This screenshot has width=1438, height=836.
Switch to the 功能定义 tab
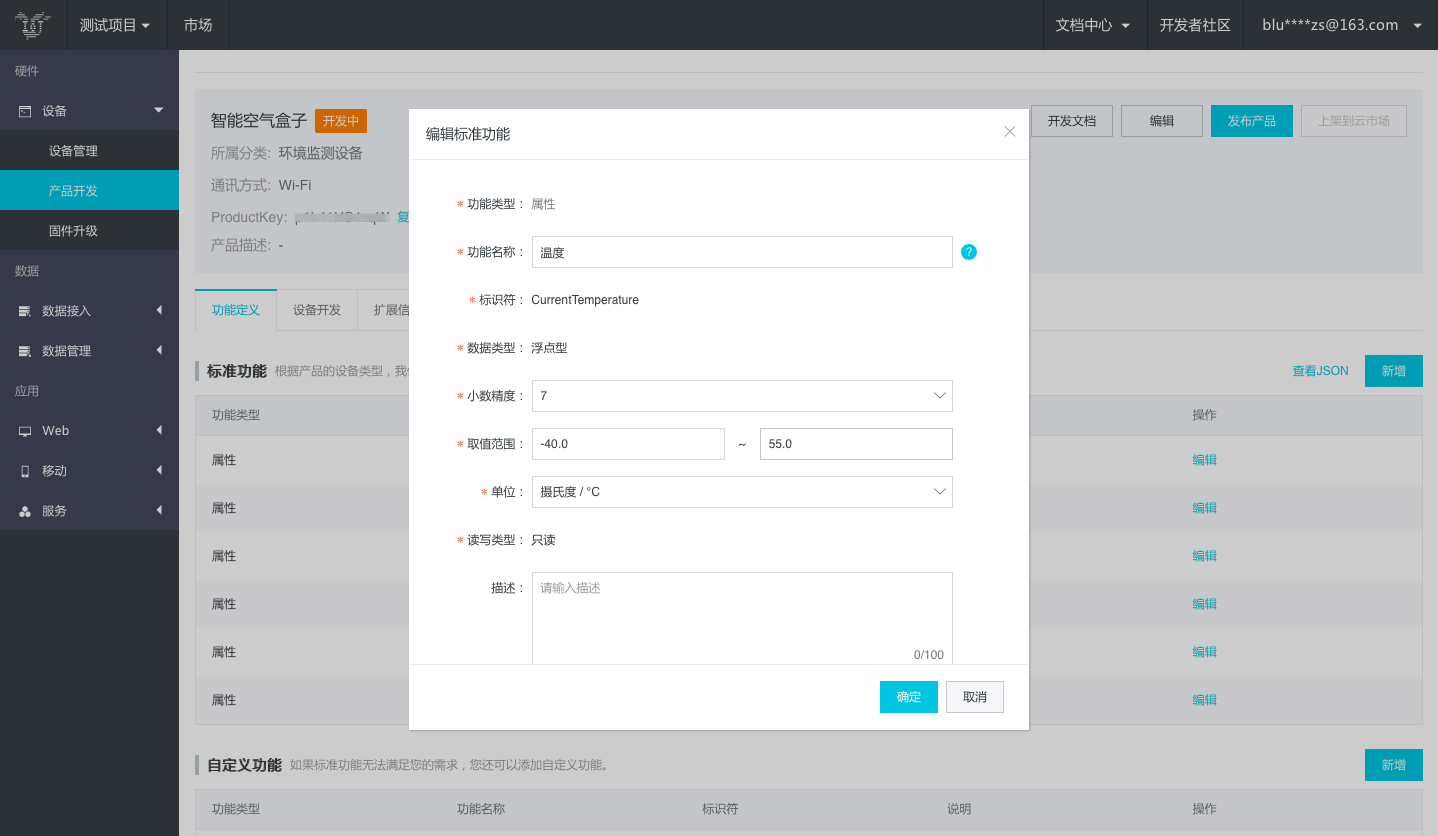[236, 310]
